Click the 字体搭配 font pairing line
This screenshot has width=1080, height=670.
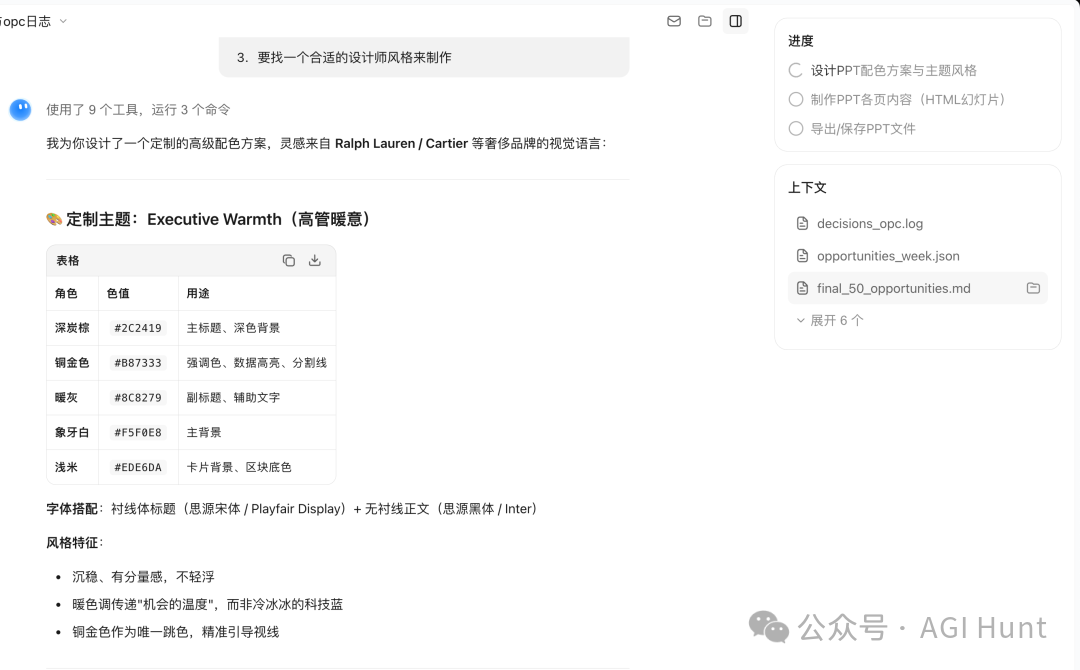[293, 509]
